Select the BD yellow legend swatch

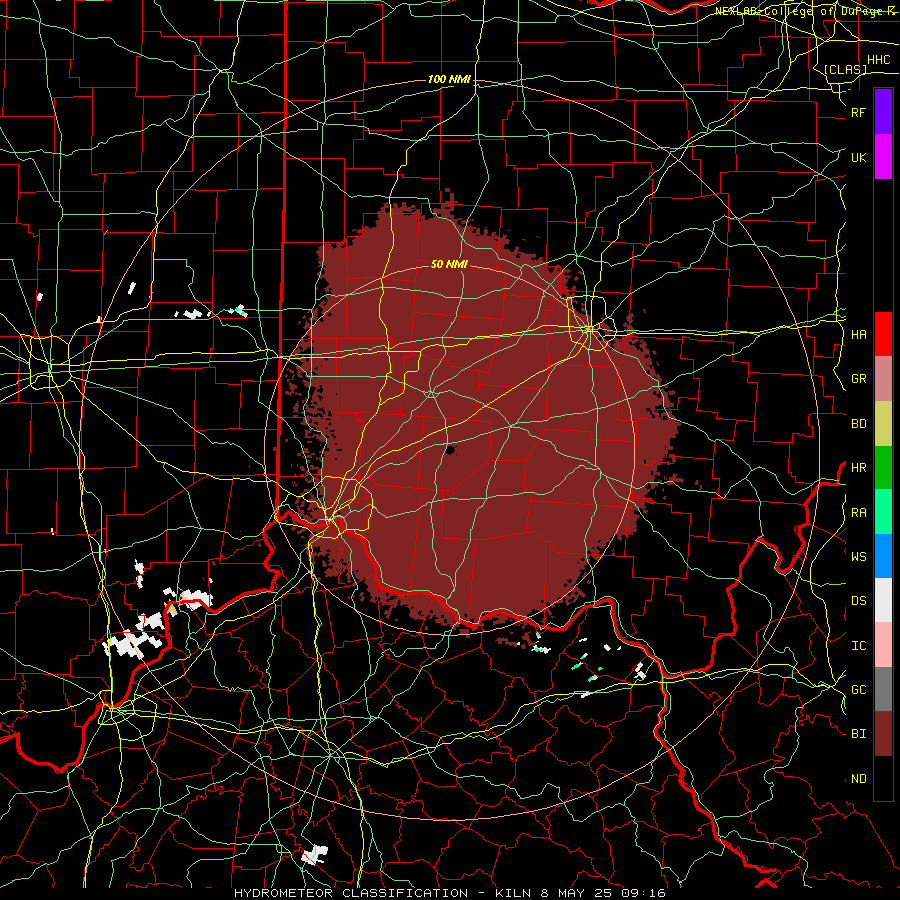(x=883, y=423)
